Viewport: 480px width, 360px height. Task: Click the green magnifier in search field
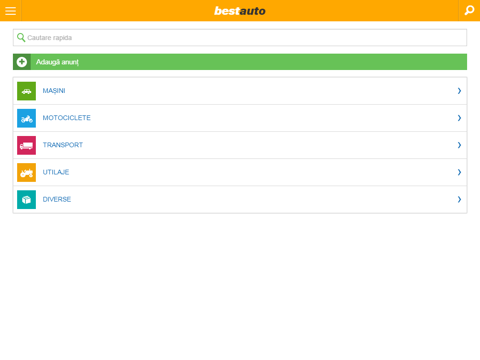(21, 38)
